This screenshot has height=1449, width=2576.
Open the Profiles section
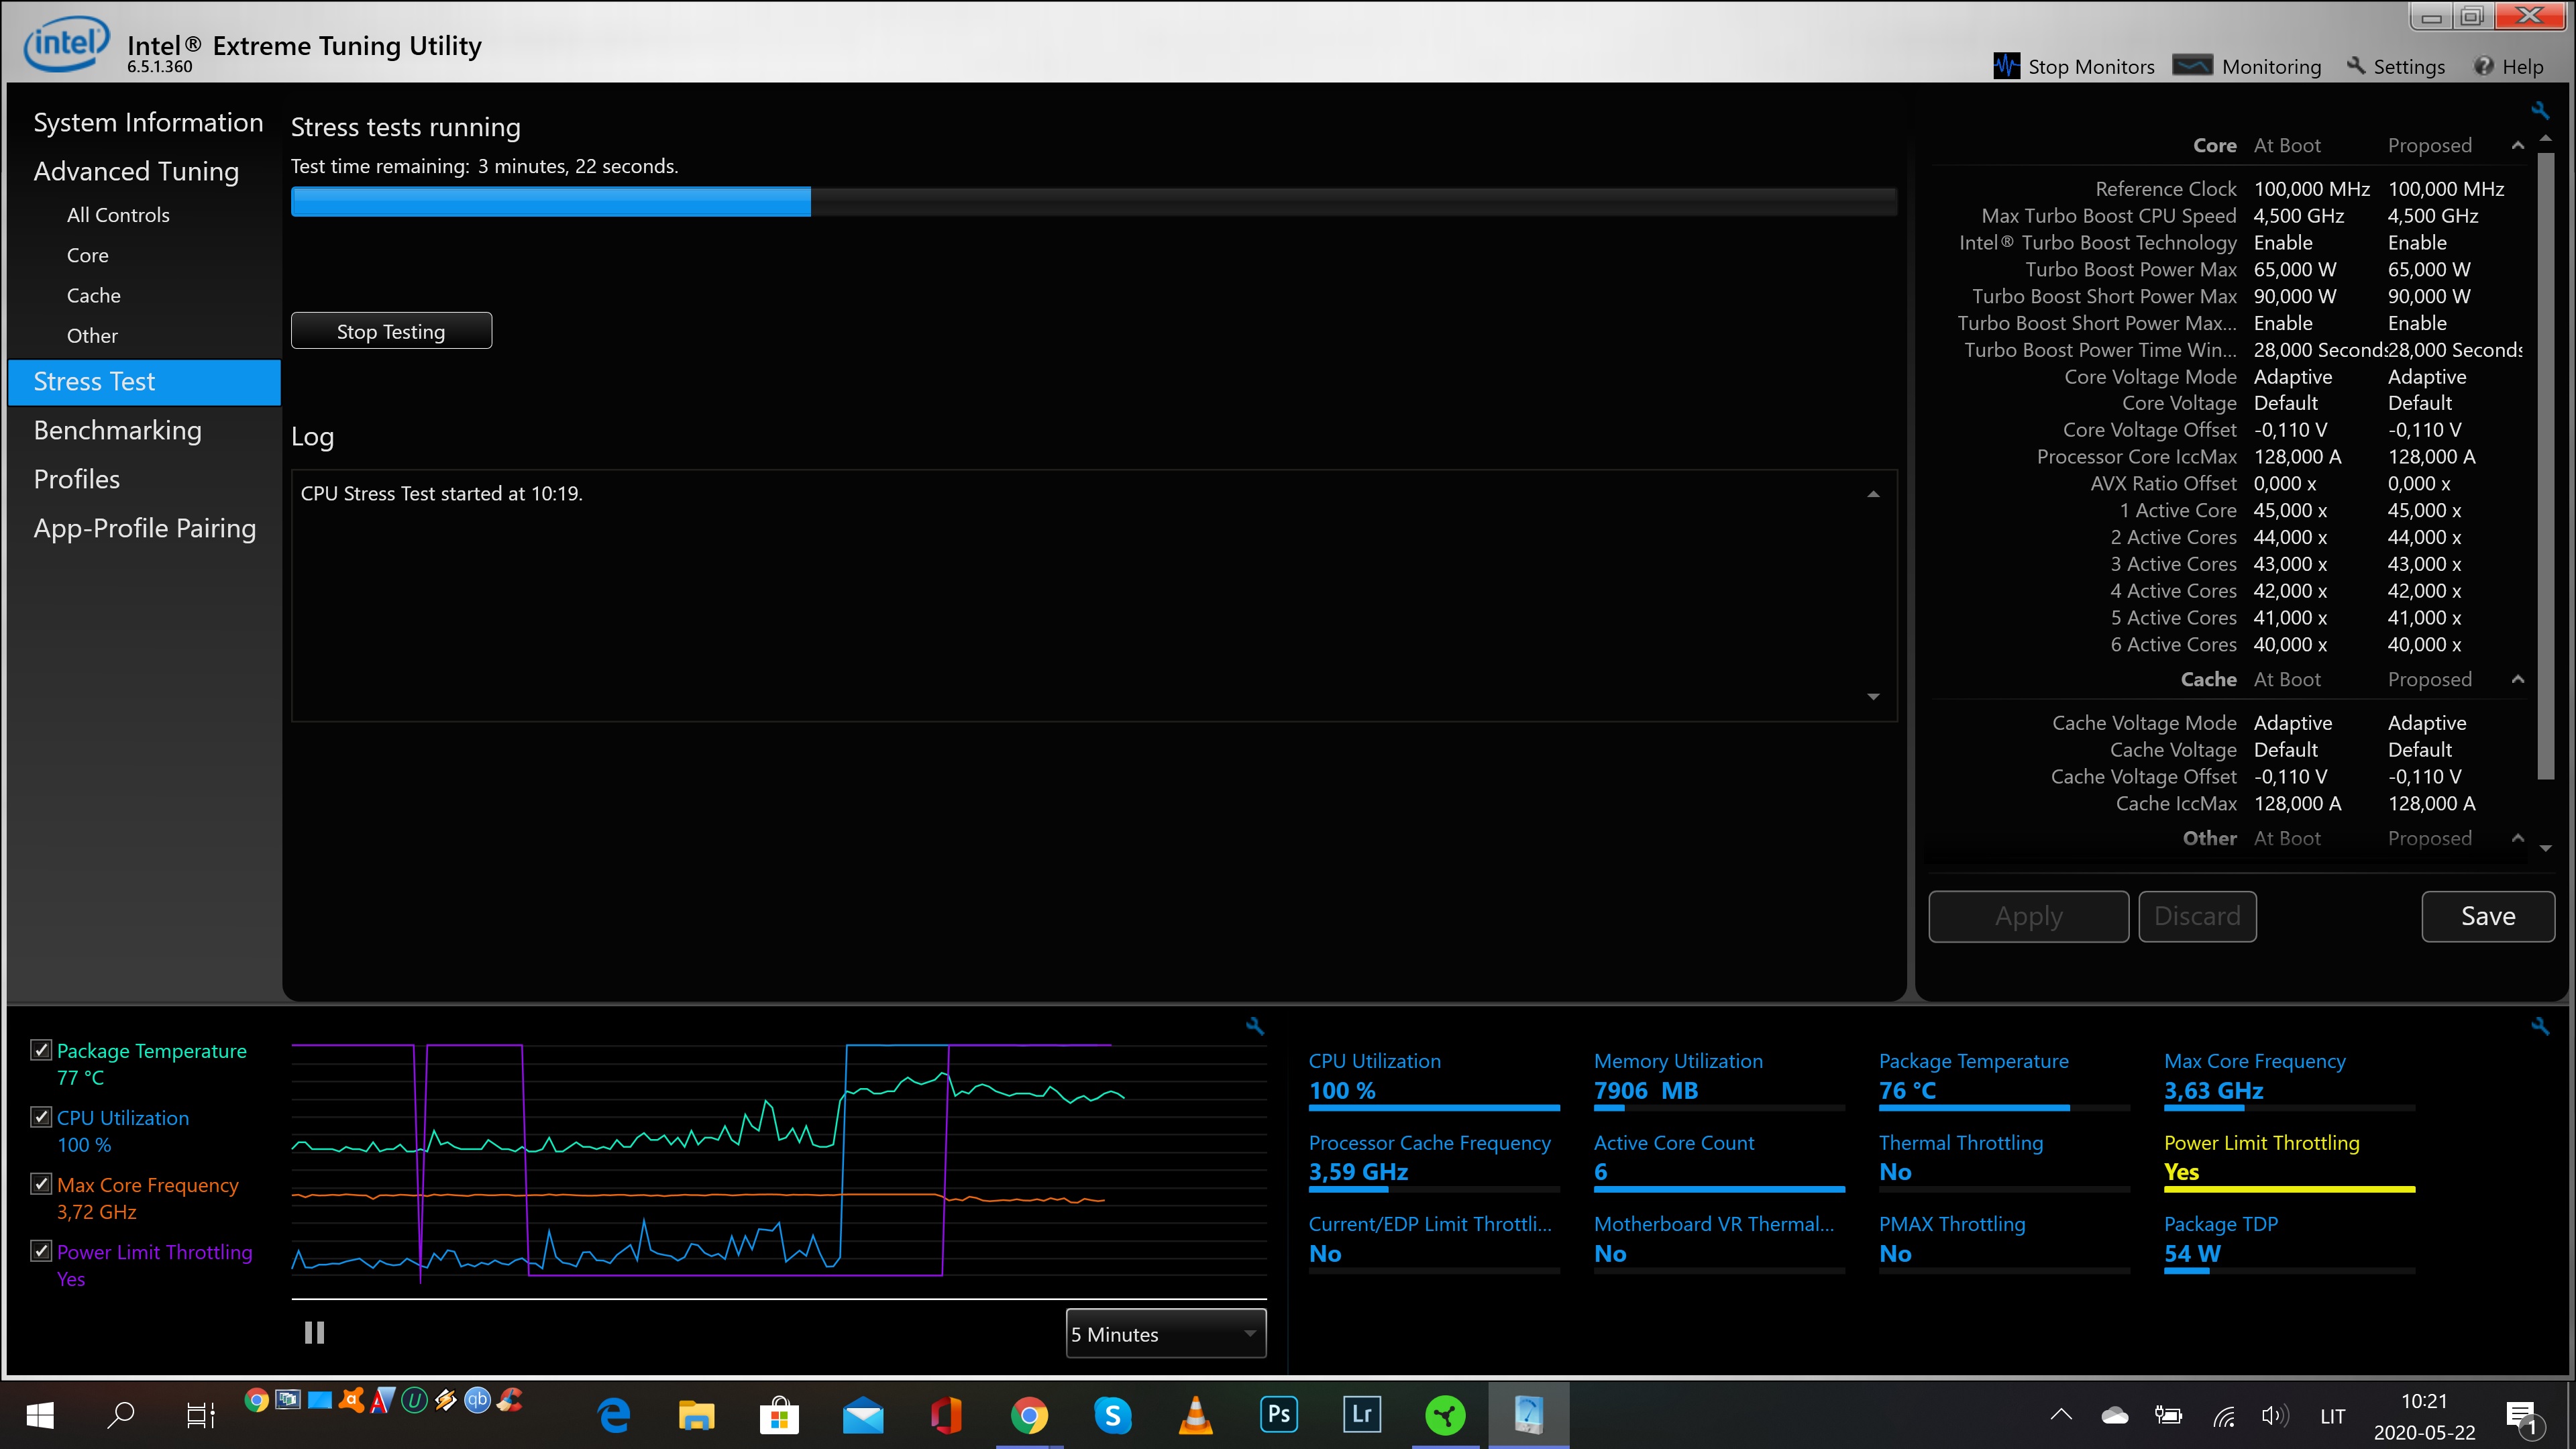click(x=76, y=479)
